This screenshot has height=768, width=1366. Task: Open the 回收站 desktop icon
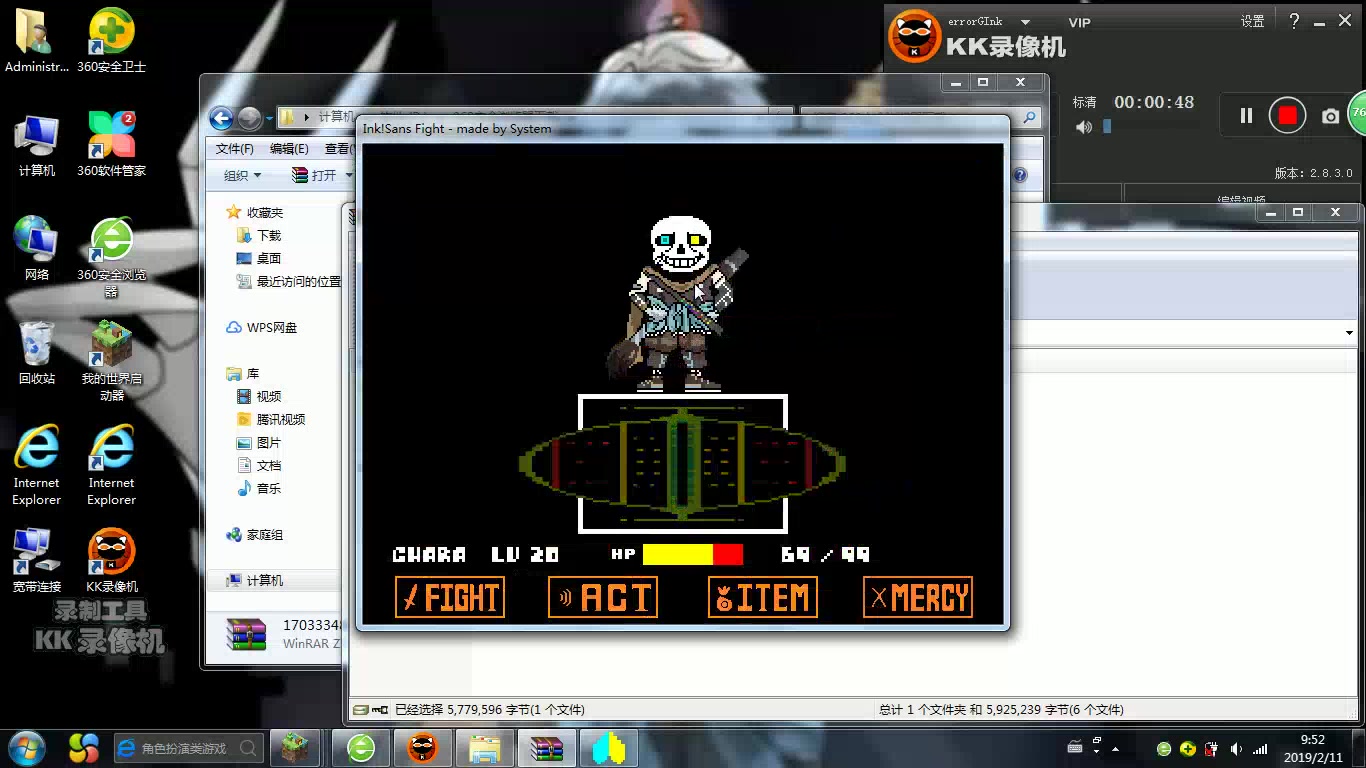(37, 353)
